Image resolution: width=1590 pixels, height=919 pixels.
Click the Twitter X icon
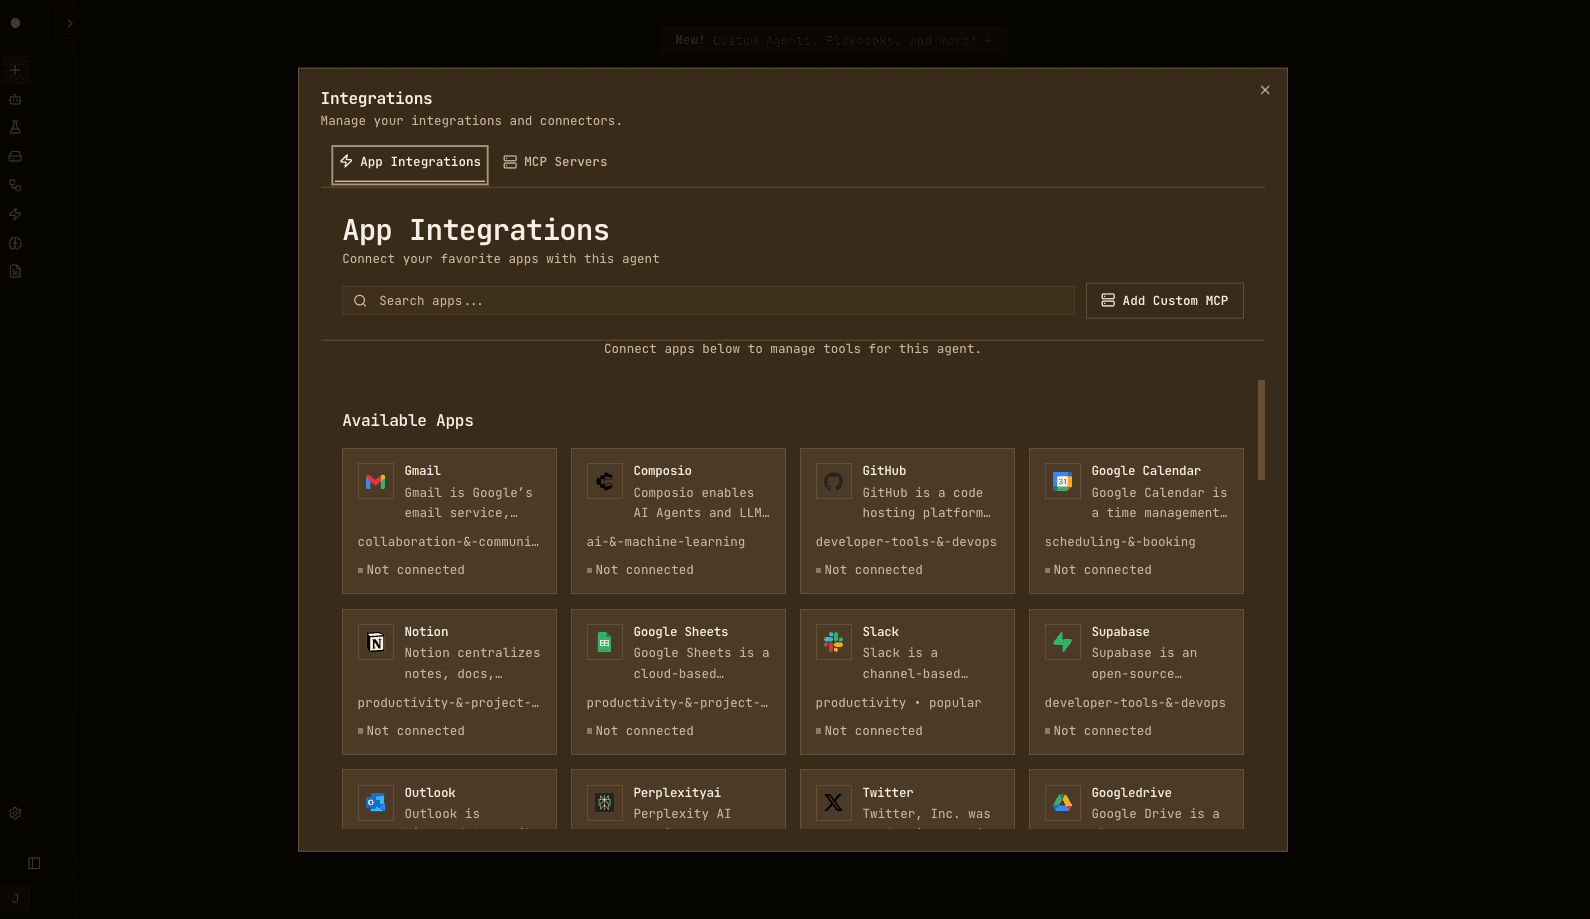[x=833, y=802]
